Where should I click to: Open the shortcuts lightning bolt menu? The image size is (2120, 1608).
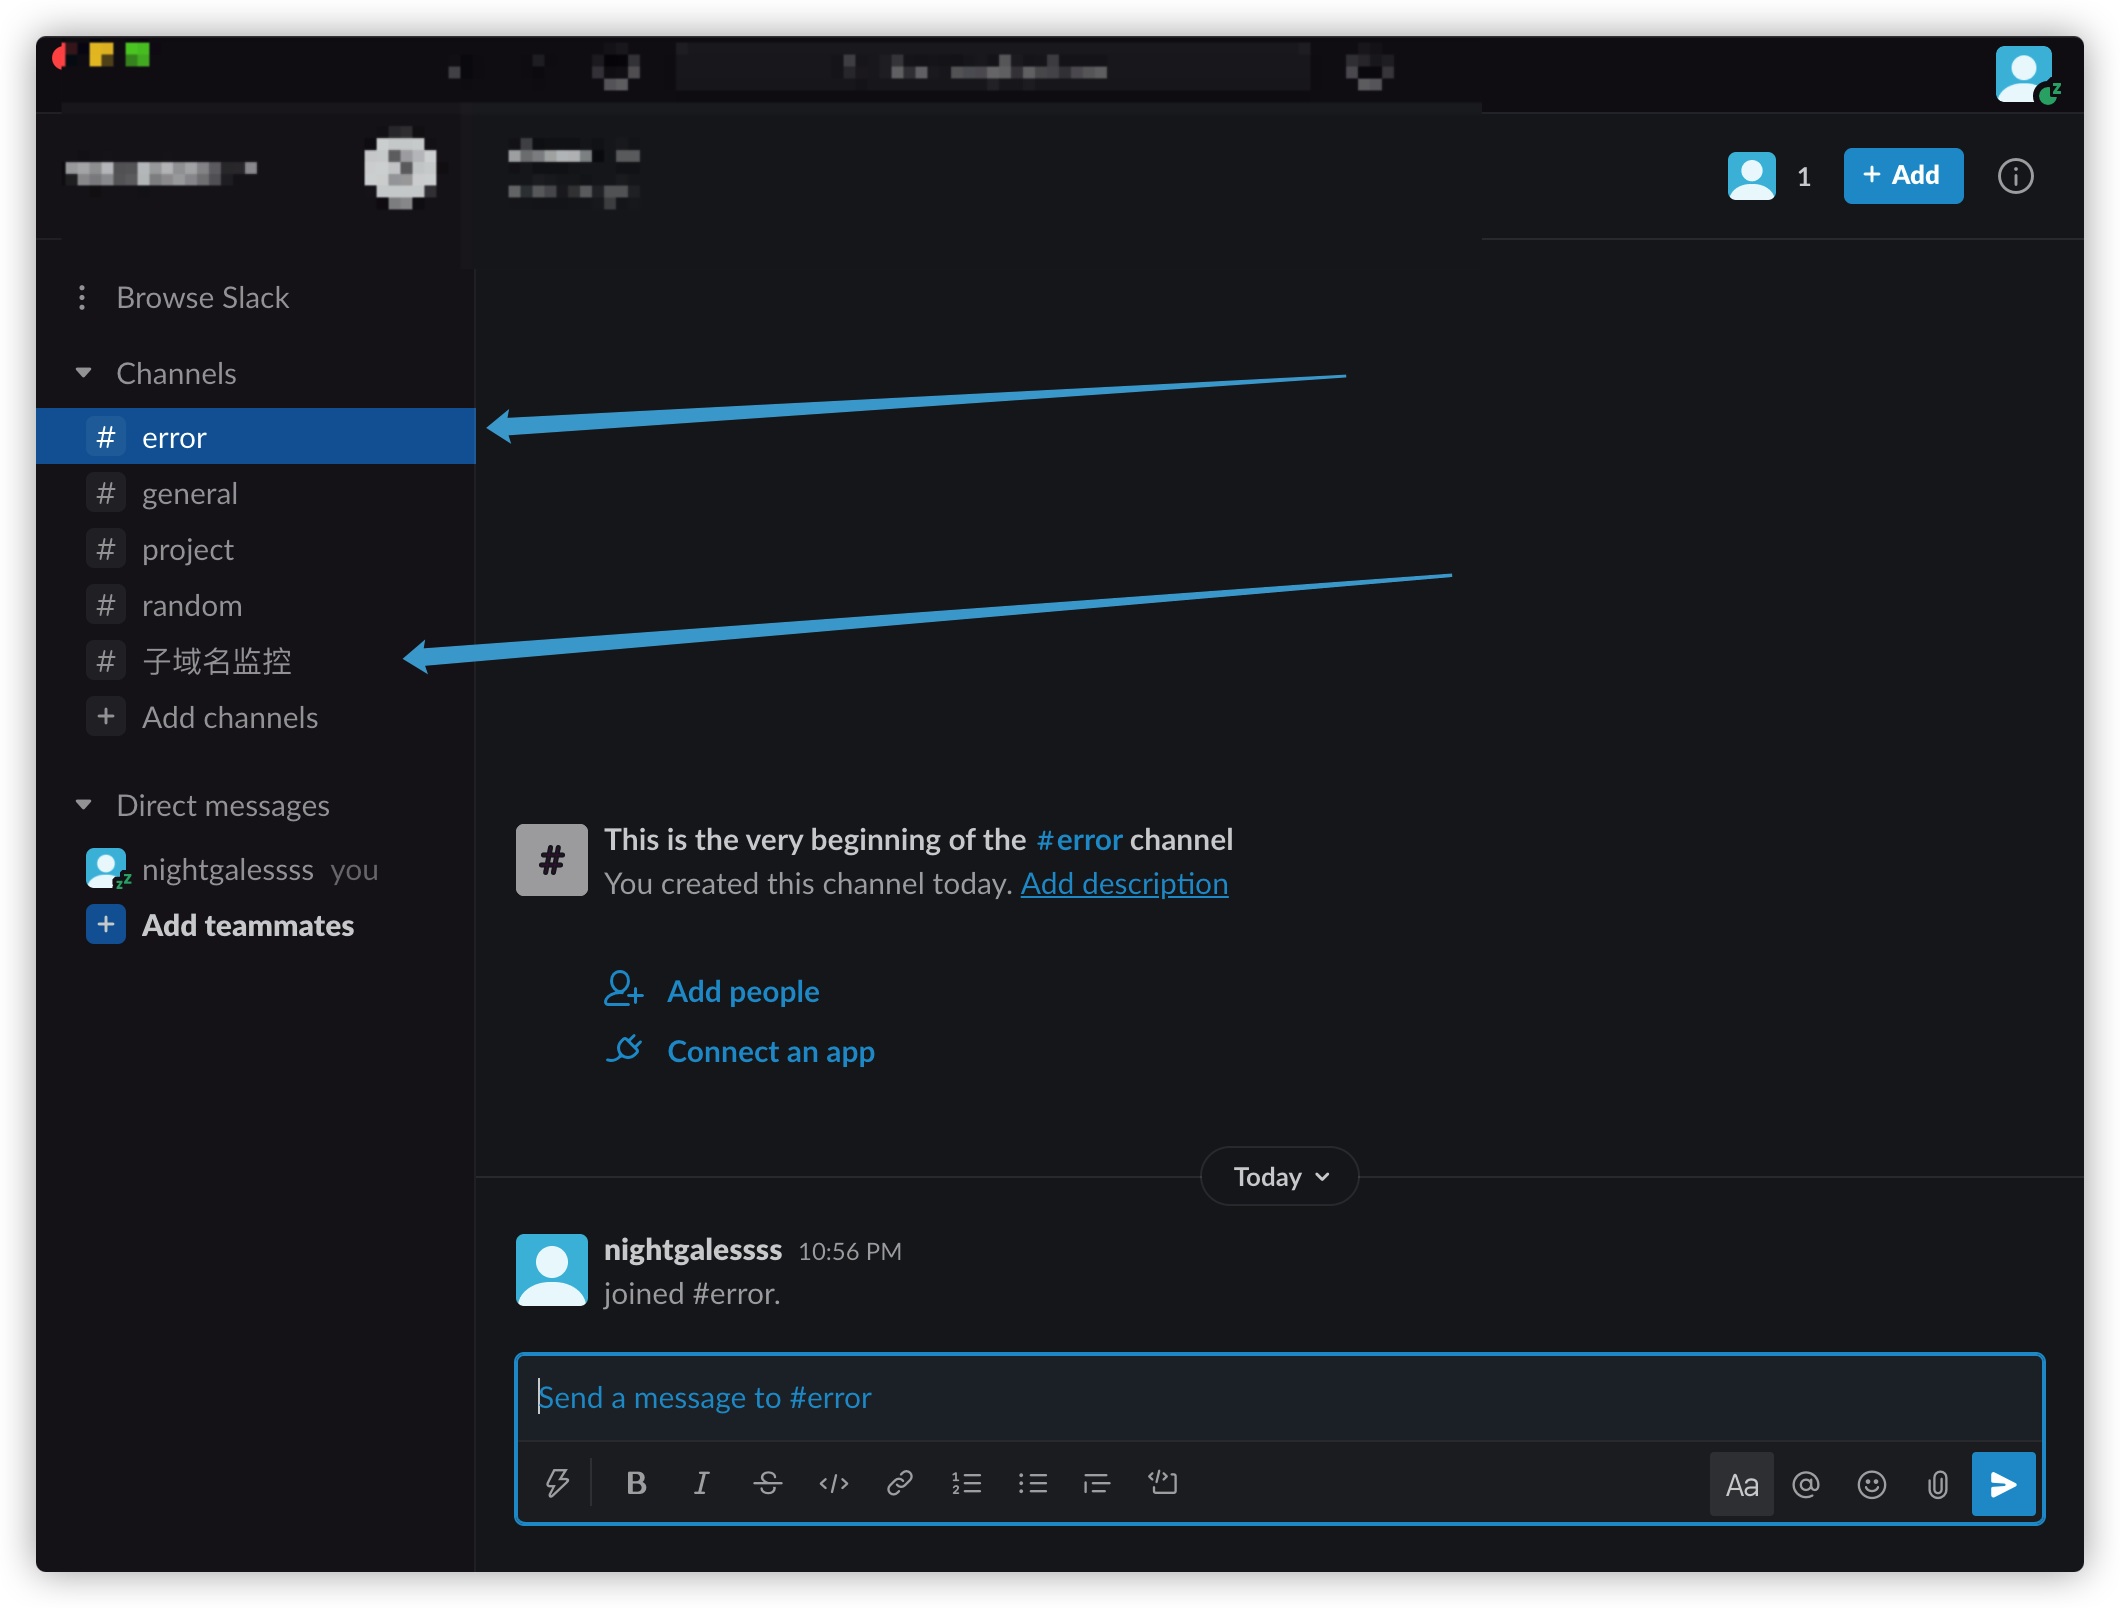pos(557,1483)
